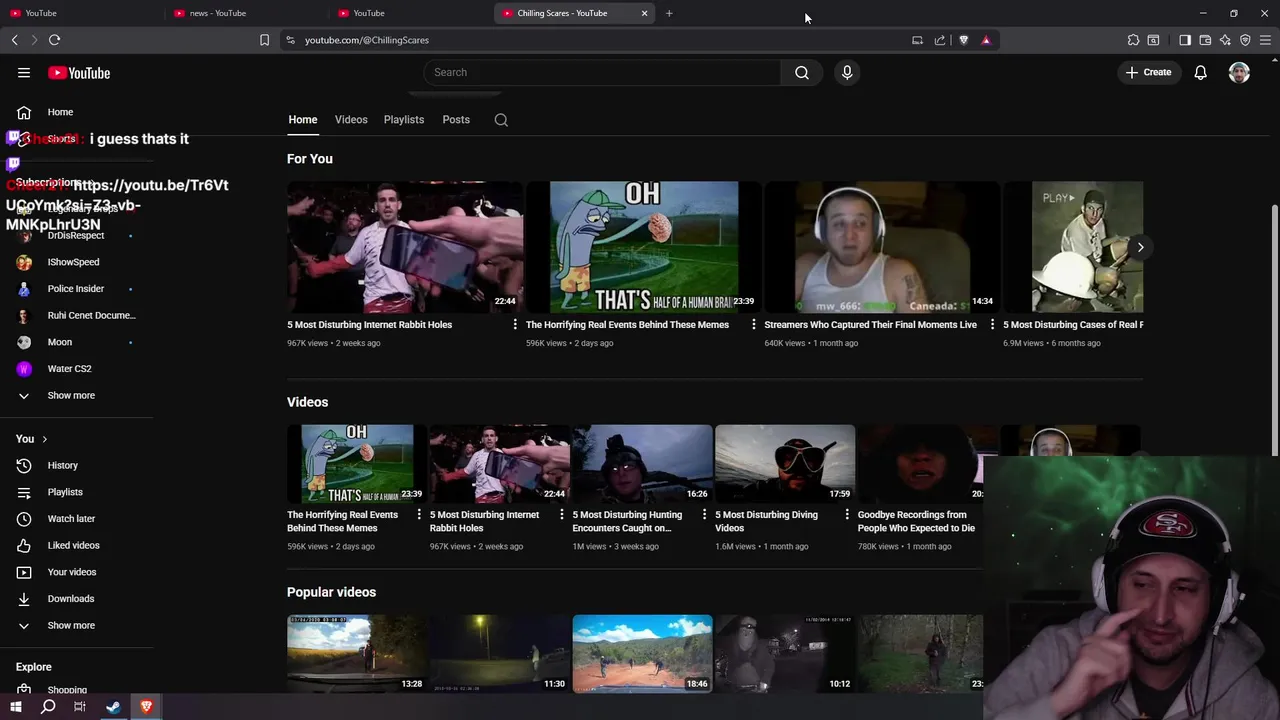Play popular video with 18:46 duration
The height and width of the screenshot is (720, 1280).
[642, 654]
